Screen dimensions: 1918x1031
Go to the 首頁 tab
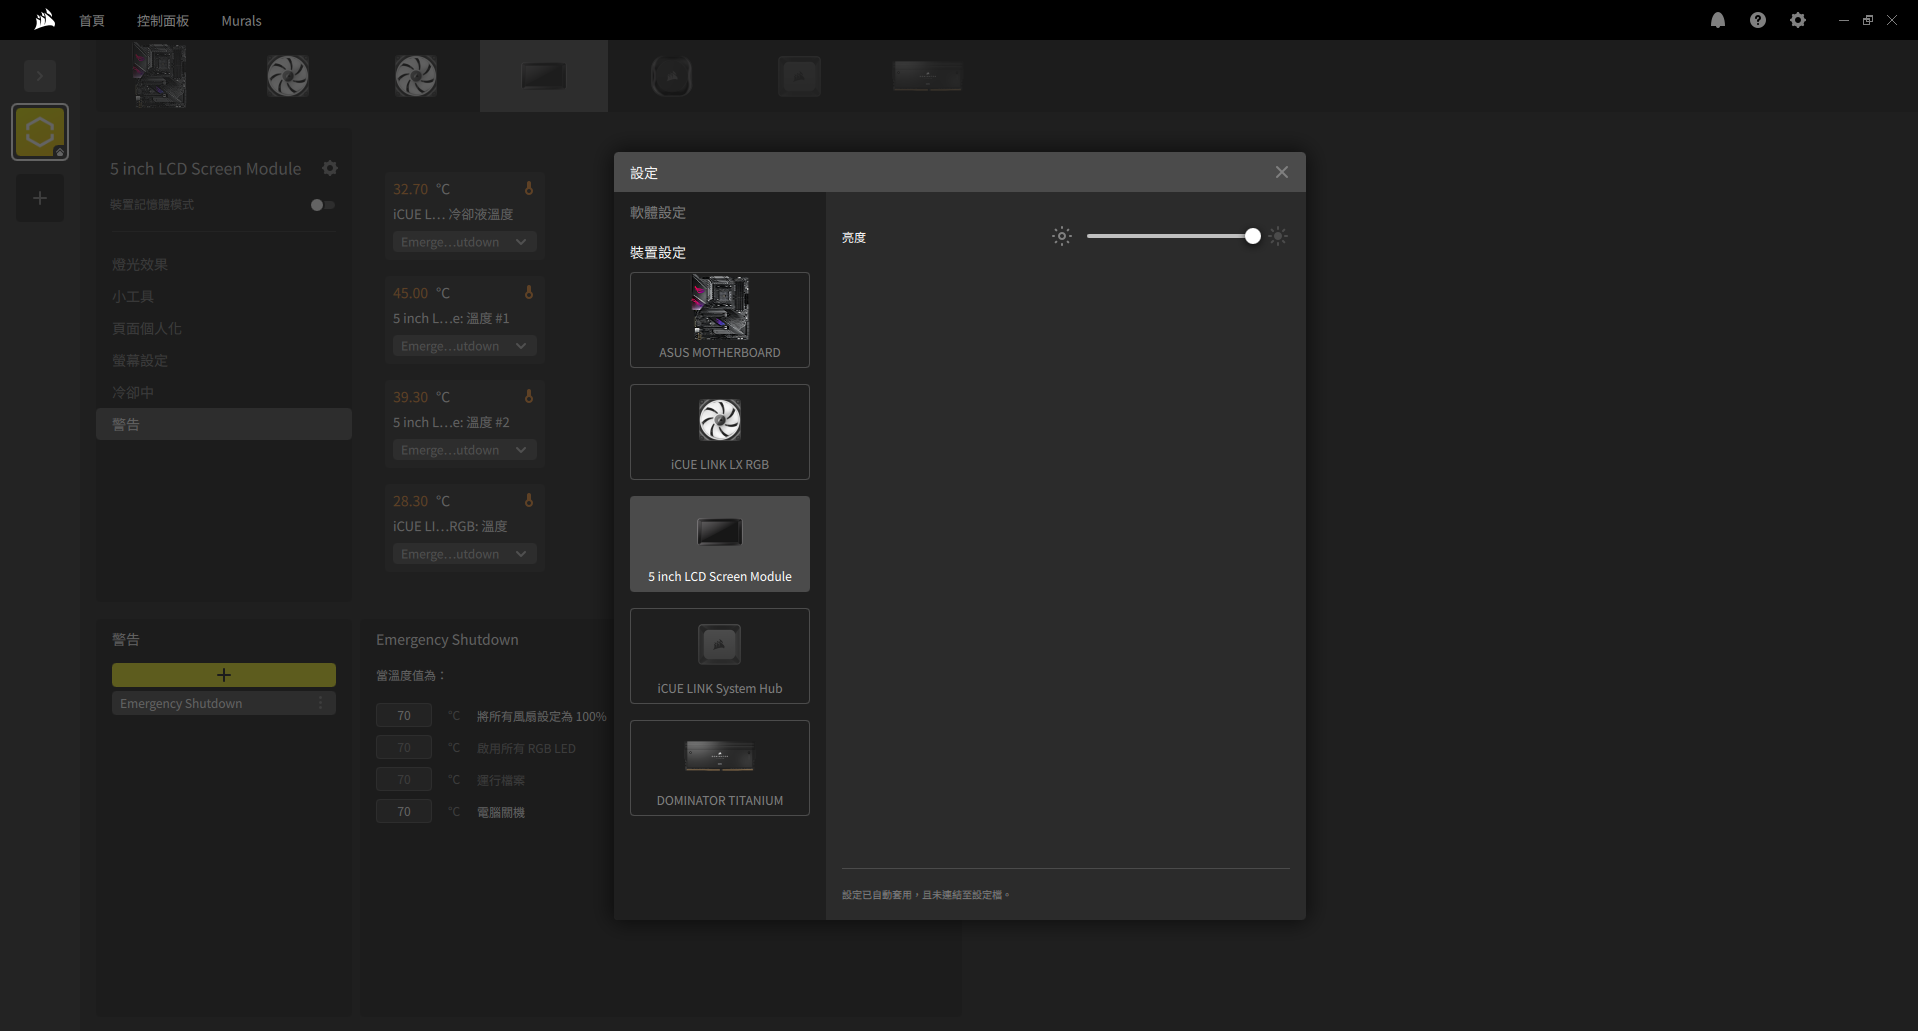point(92,20)
